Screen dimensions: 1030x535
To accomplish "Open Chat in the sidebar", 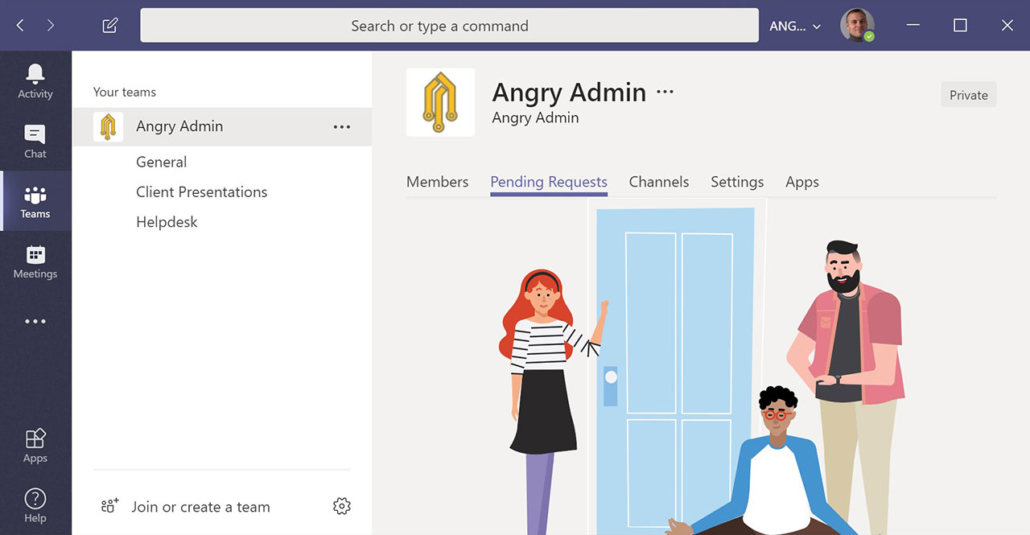I will [x=35, y=134].
